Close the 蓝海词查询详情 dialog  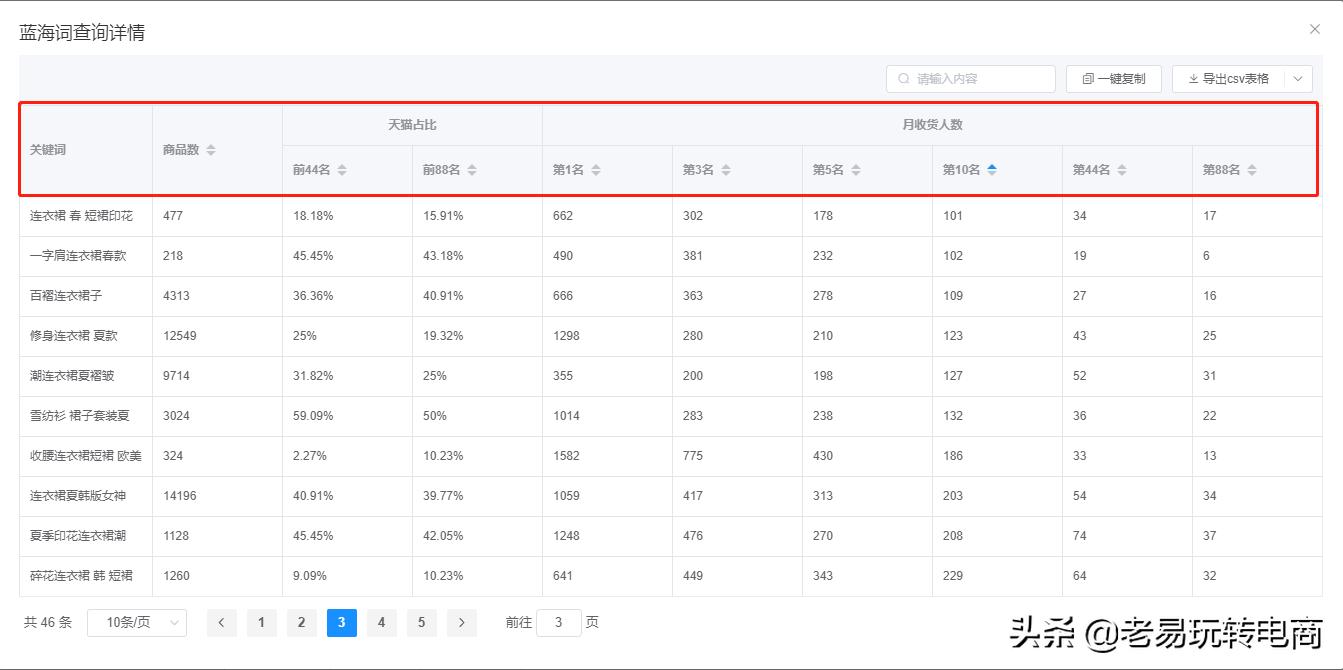(1315, 29)
